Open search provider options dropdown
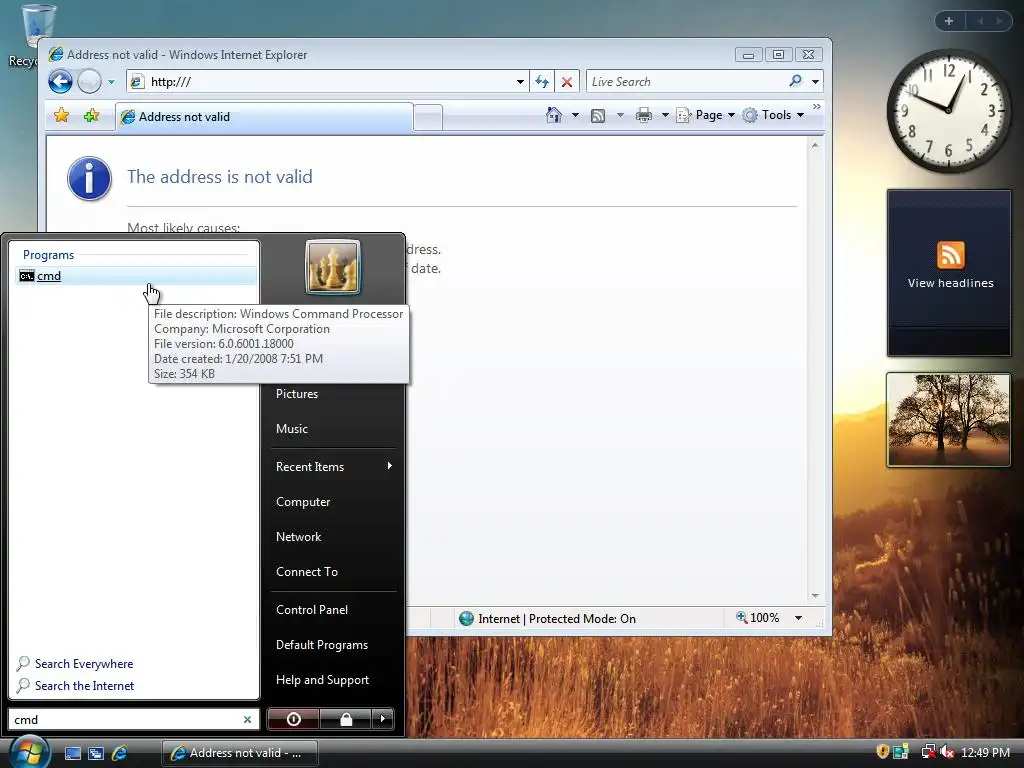The height and width of the screenshot is (768, 1024). [x=815, y=82]
